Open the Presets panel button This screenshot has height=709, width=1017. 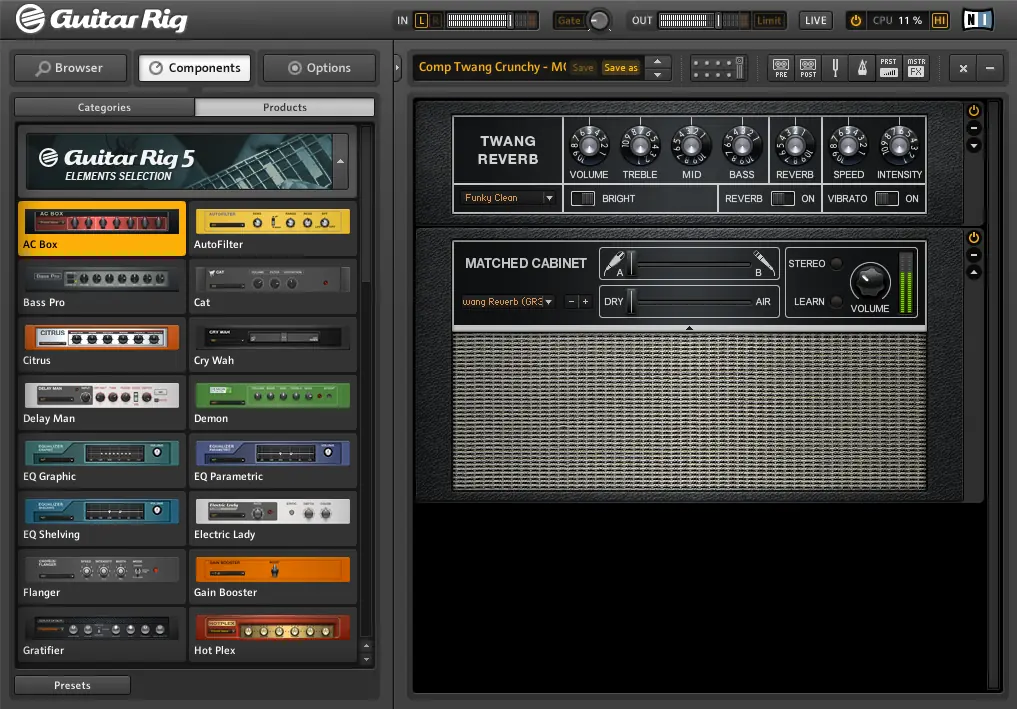click(x=72, y=685)
